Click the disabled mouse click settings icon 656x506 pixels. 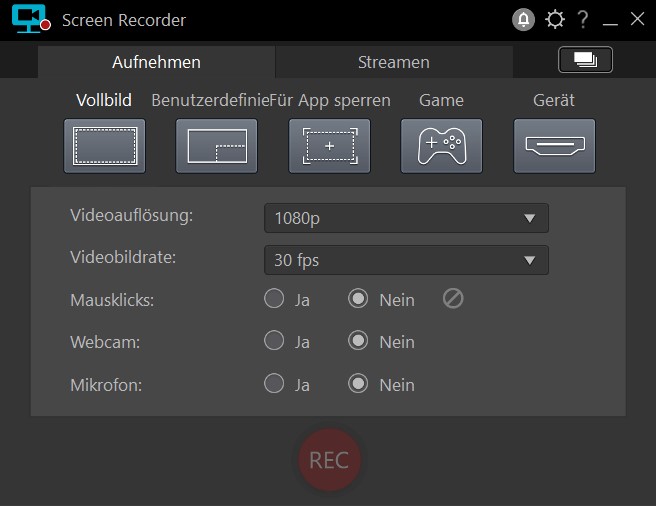tap(453, 299)
